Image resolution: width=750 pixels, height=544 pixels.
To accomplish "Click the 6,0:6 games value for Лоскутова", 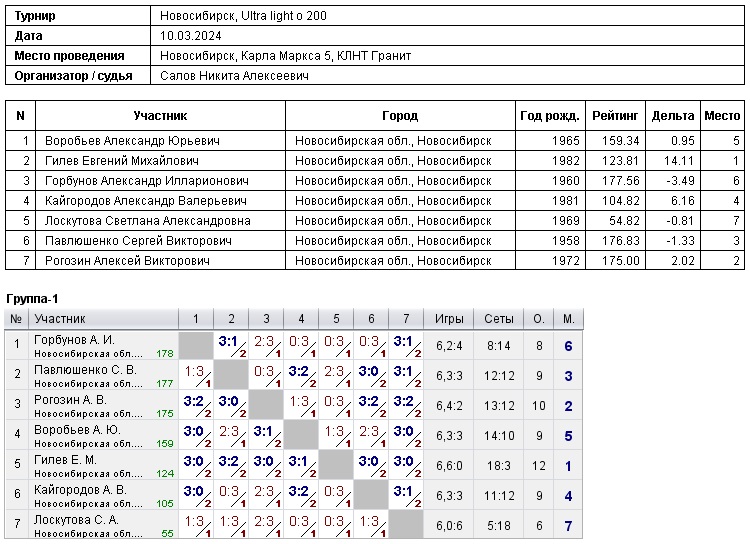I will click(449, 526).
